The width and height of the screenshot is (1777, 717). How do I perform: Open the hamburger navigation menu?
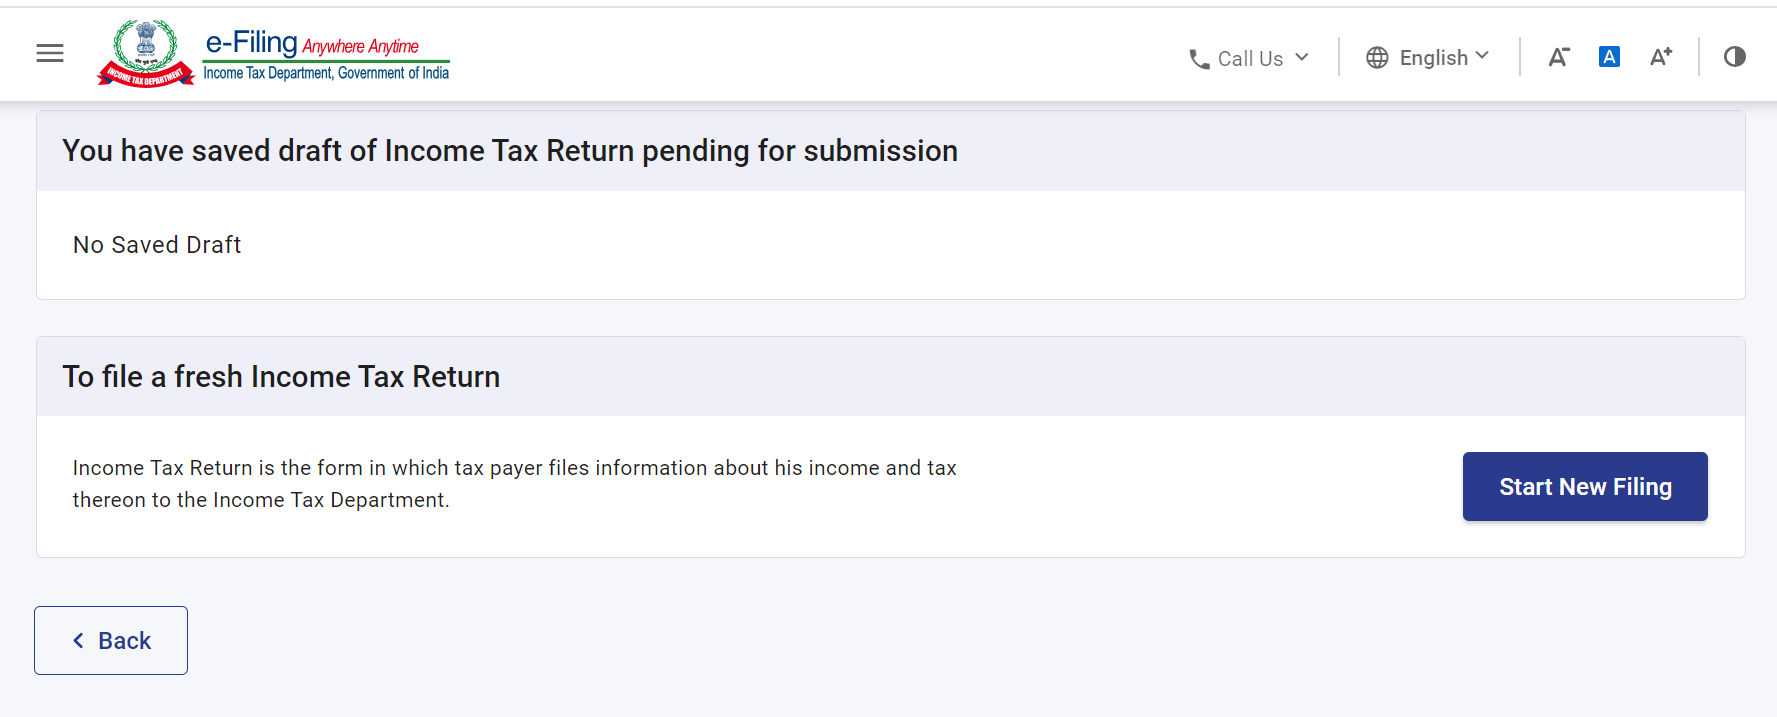(x=50, y=54)
